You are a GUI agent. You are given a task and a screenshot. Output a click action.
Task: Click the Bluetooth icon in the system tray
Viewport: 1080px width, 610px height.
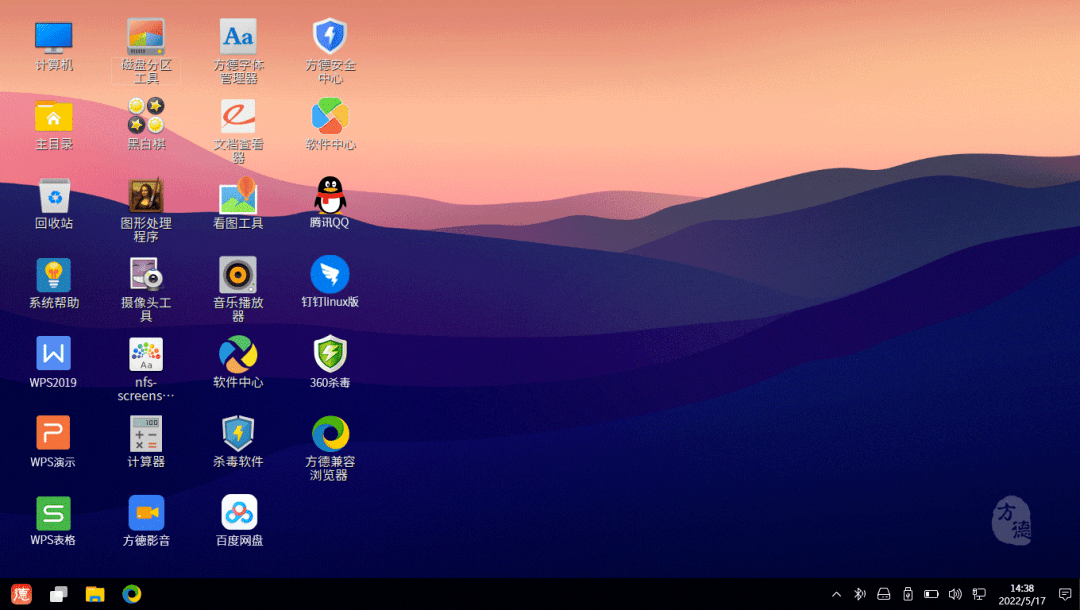click(859, 594)
